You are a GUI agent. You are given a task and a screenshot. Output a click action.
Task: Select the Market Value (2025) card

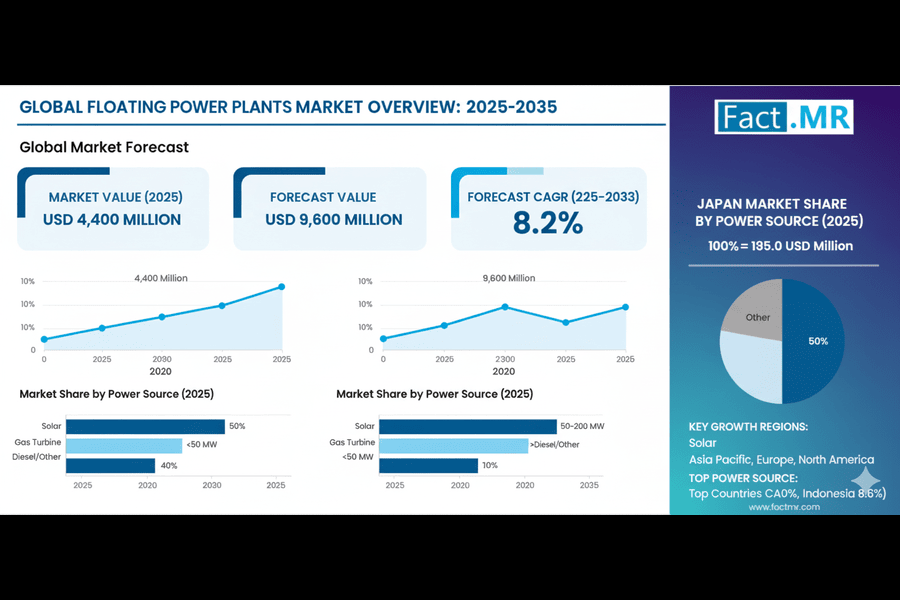click(113, 208)
